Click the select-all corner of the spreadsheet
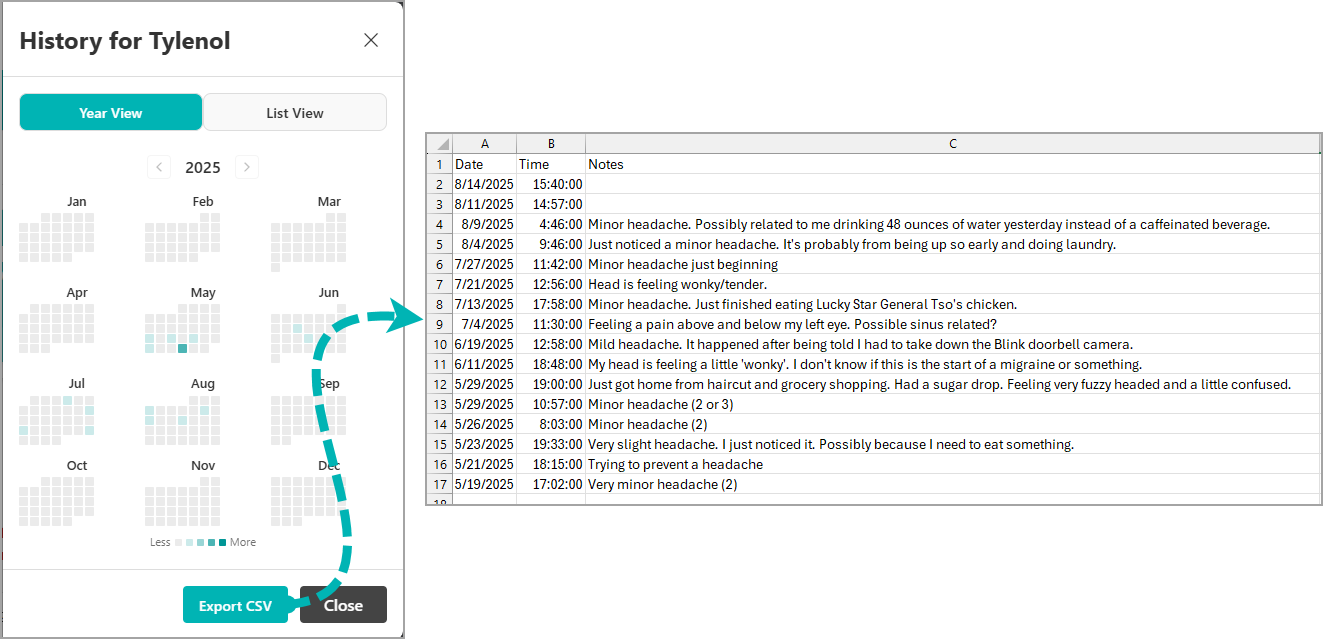This screenshot has height=639, width=1323. [440, 144]
